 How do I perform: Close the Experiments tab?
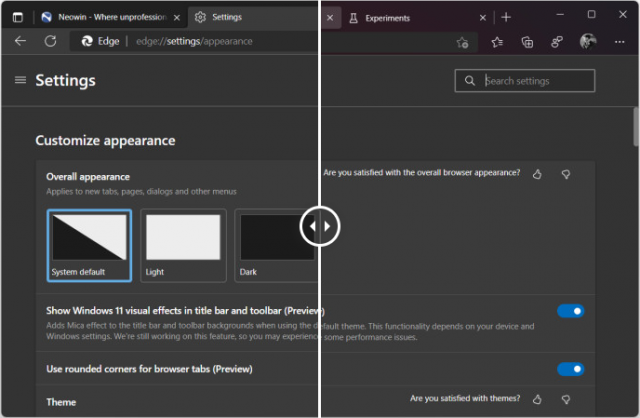pos(483,18)
